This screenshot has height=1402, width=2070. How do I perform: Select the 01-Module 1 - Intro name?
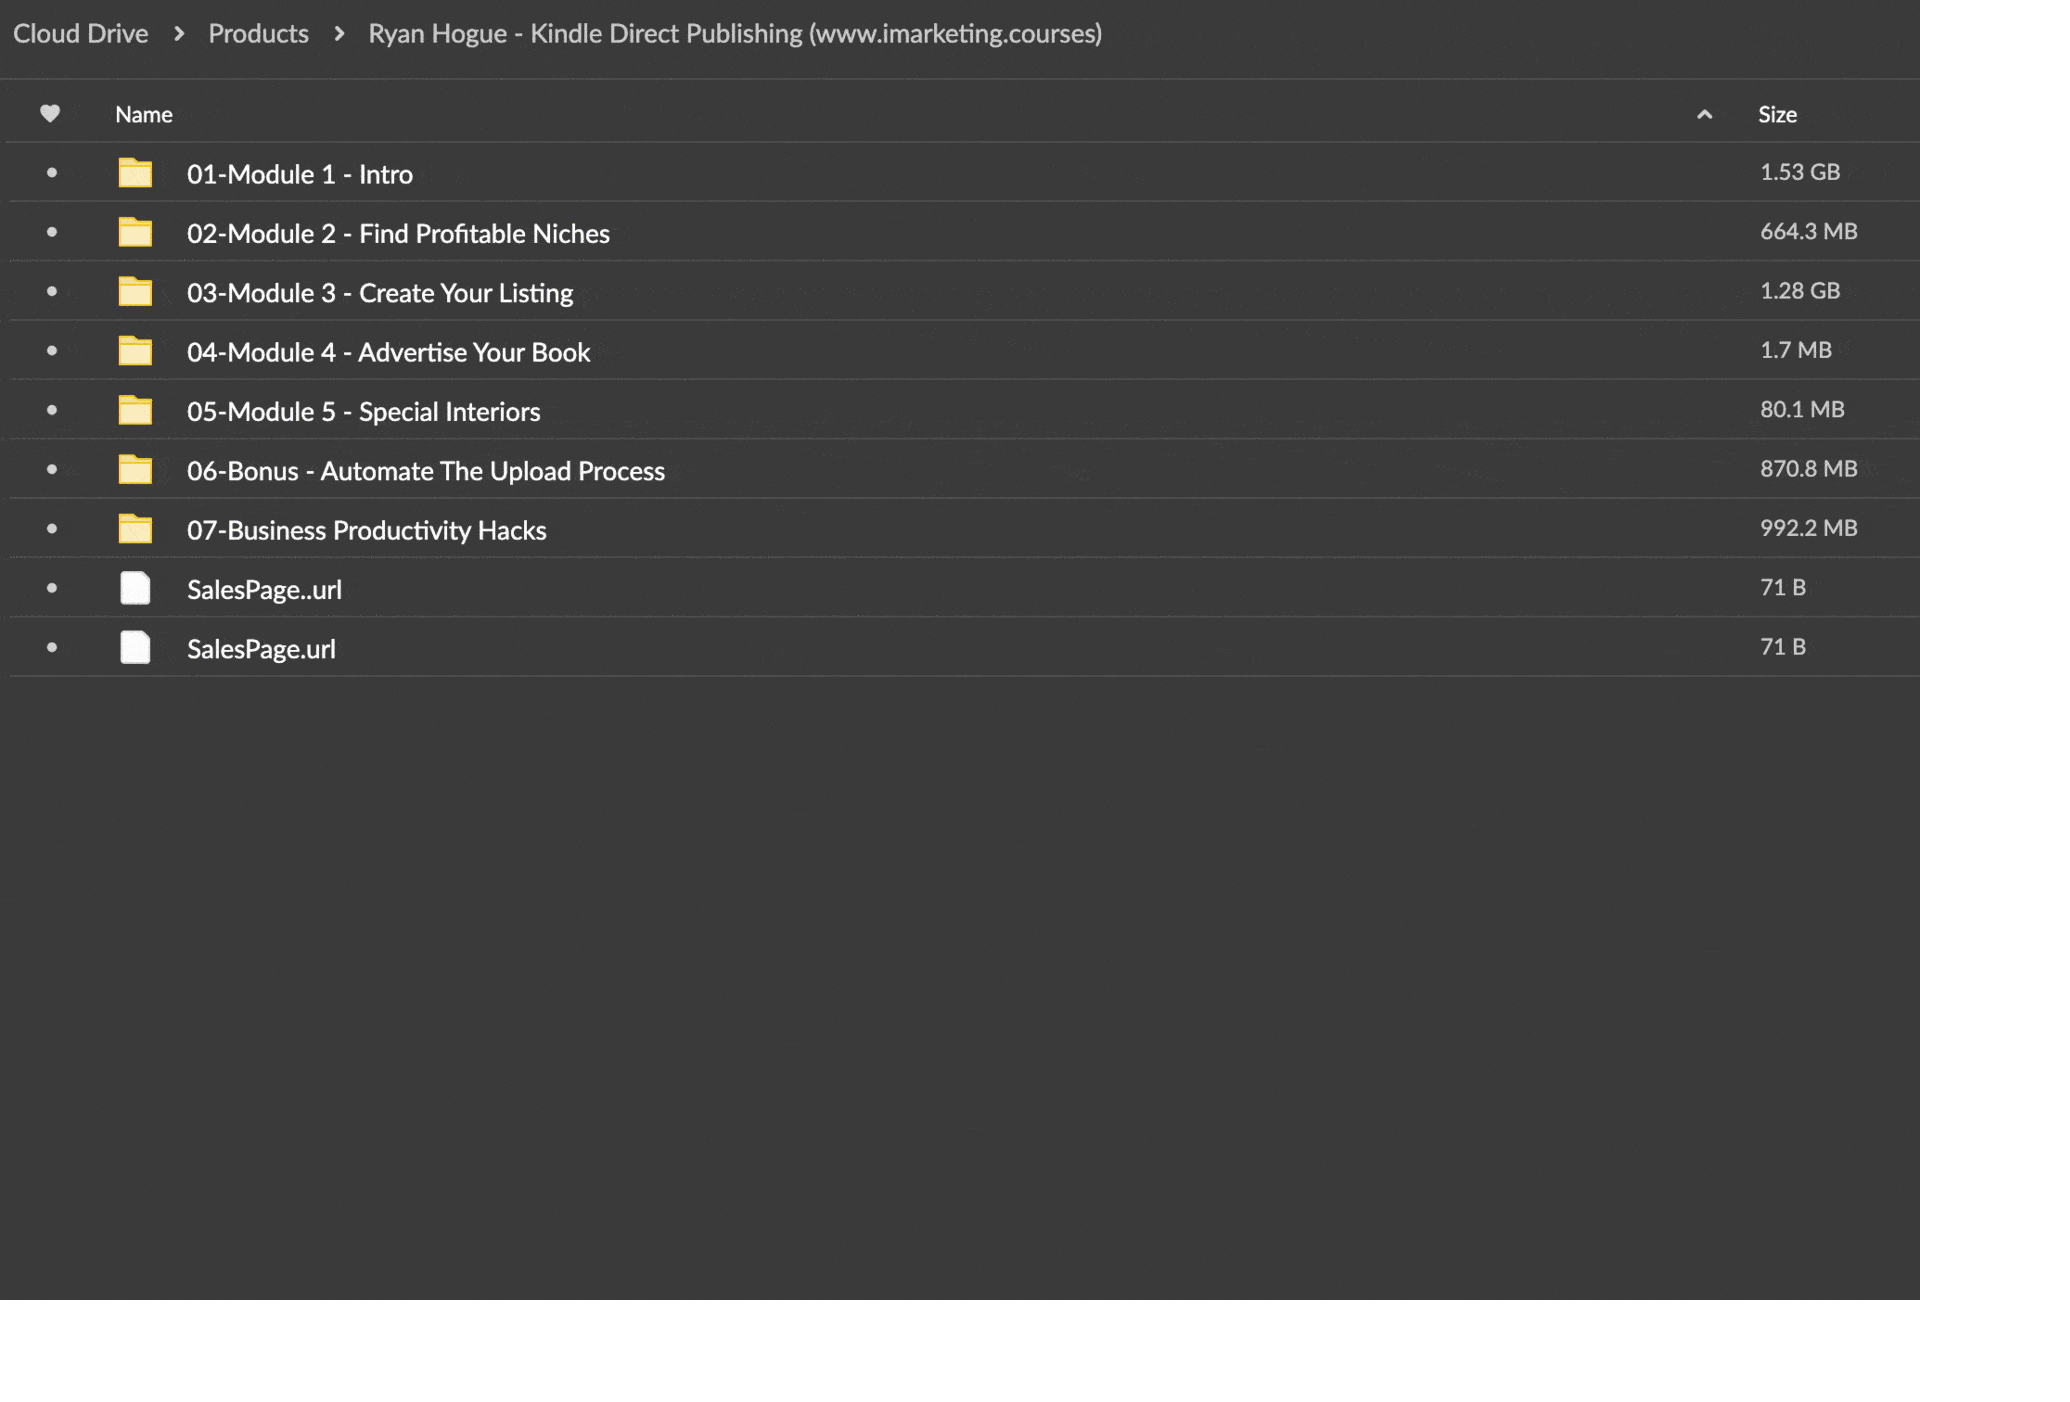[300, 174]
